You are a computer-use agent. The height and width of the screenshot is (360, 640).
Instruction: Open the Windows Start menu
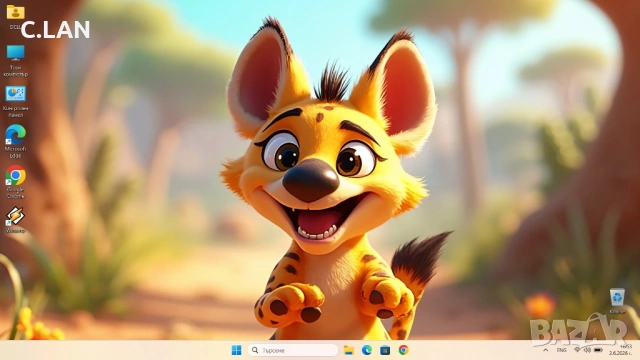pos(236,350)
